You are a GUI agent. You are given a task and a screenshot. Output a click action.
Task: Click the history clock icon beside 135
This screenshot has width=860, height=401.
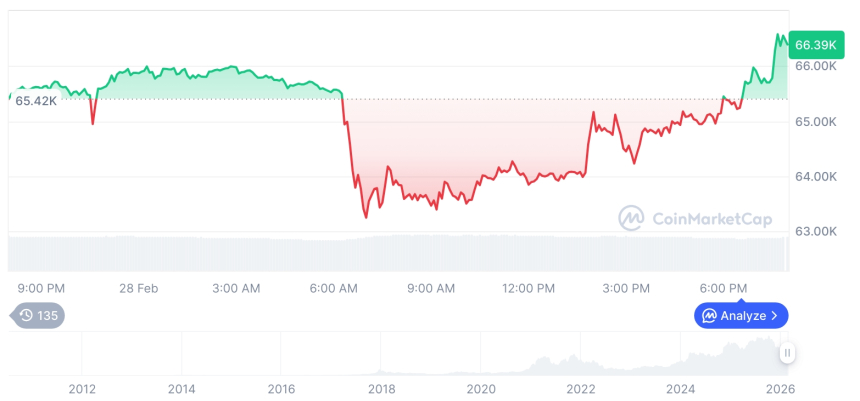[x=26, y=316]
